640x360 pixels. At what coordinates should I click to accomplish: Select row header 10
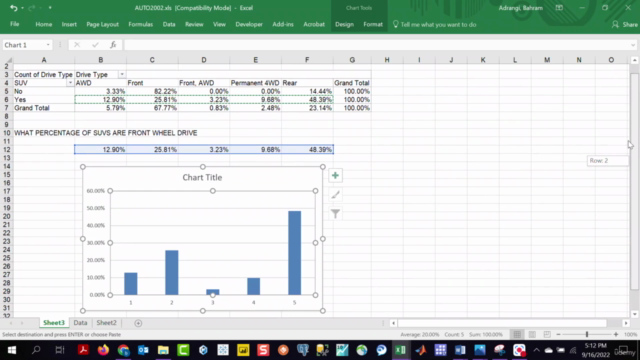tap(7, 133)
